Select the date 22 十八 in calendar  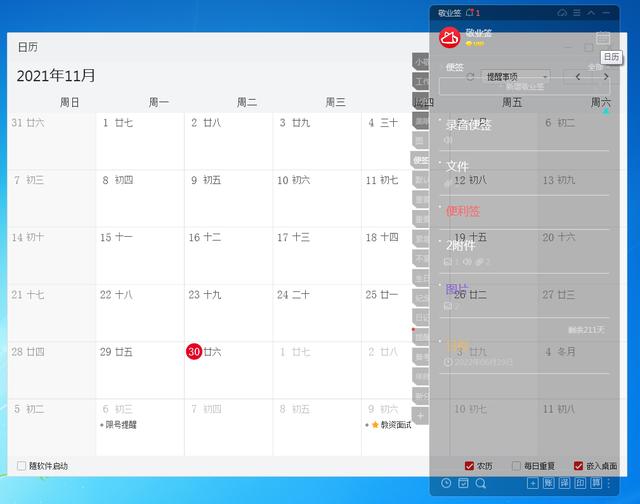[116, 295]
